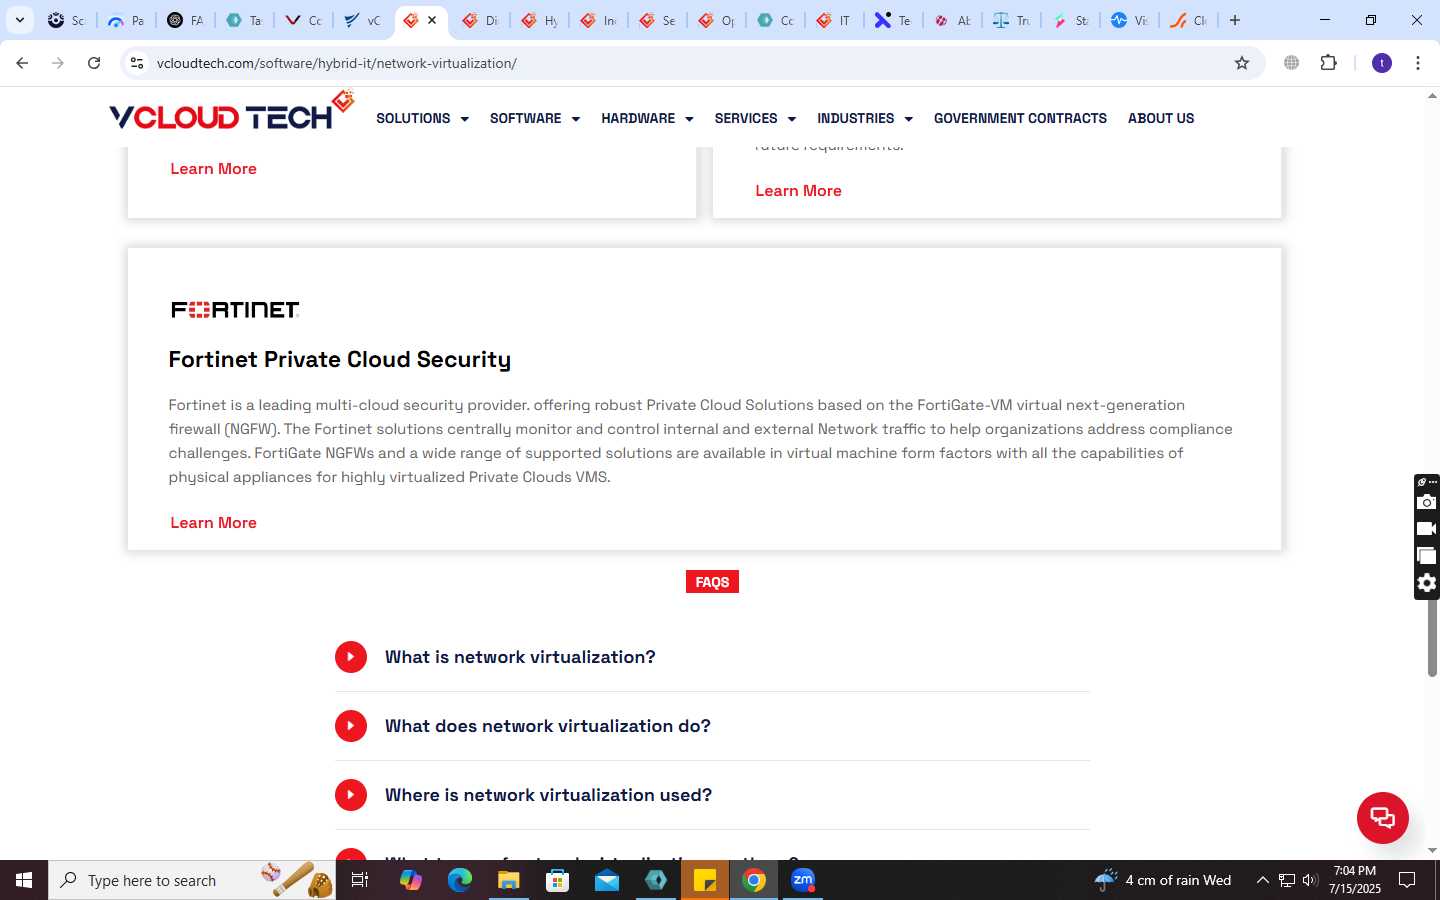Open the SOLUTIONS dropdown menu
The width and height of the screenshot is (1440, 900).
(422, 118)
